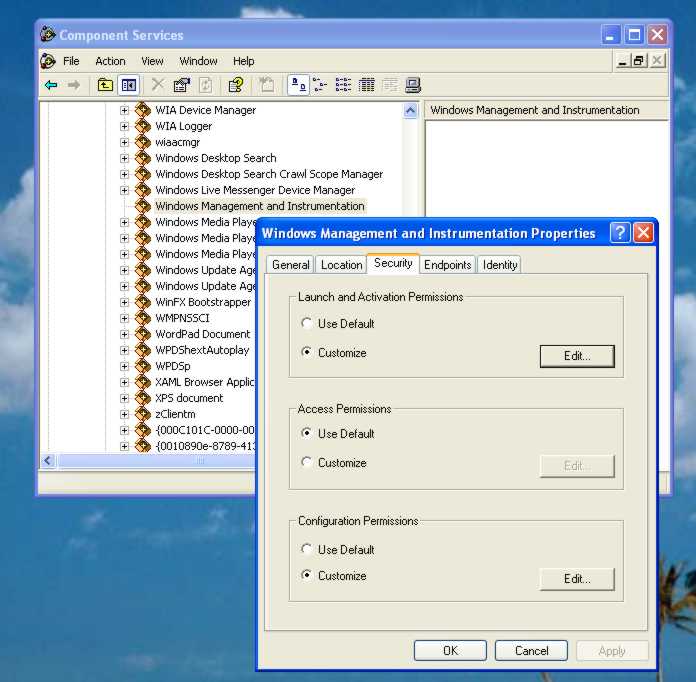Click the XPS document component icon
This screenshot has height=682, width=696.
pos(143,397)
